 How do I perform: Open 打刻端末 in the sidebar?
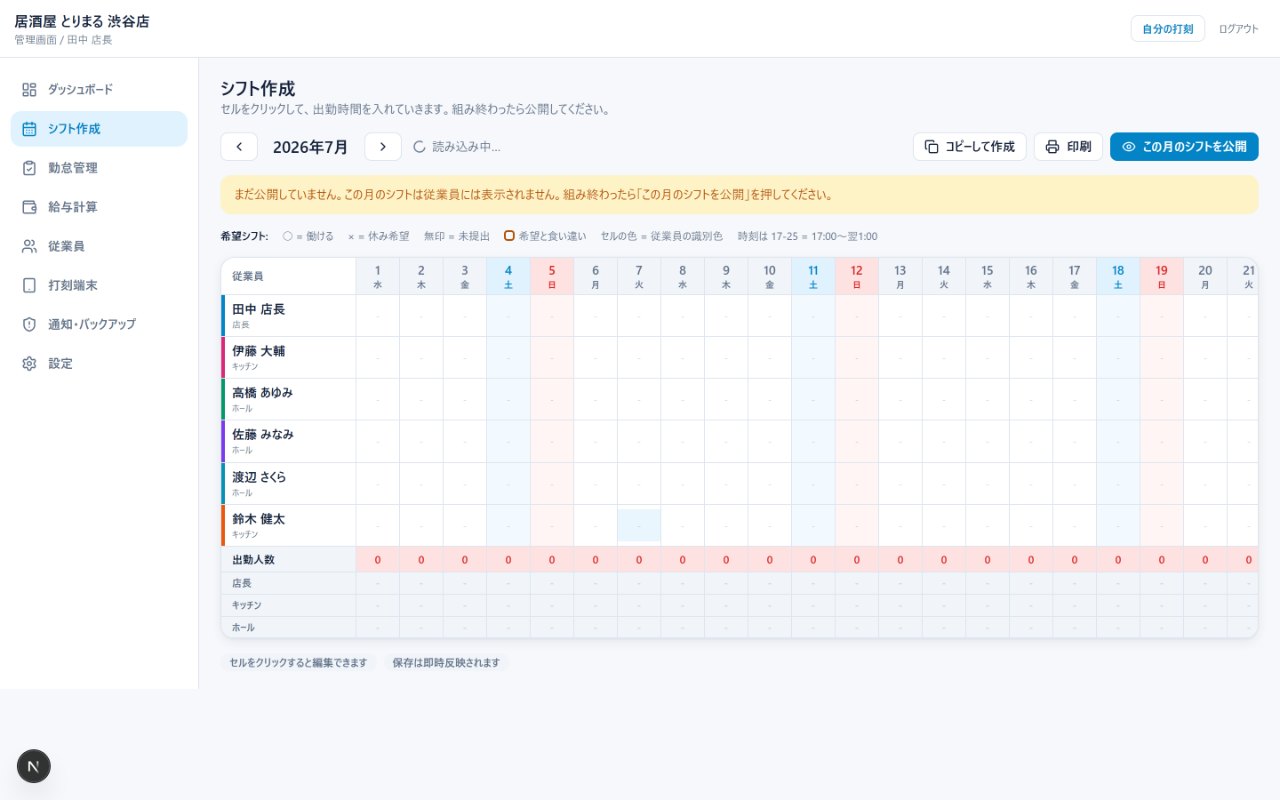tap(99, 285)
